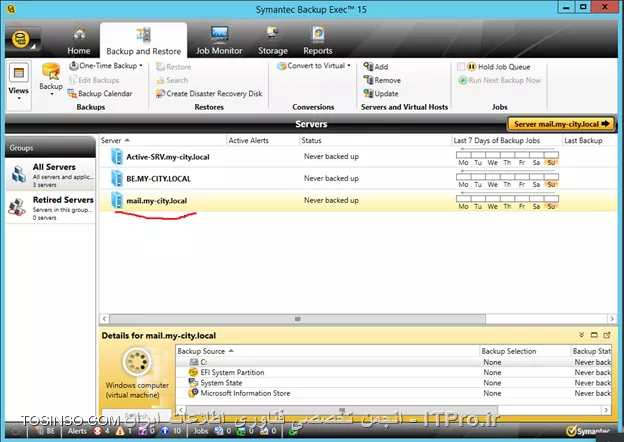Viewport: 624px width, 442px height.
Task: Click Run Next Backup Now
Action: (x=499, y=80)
